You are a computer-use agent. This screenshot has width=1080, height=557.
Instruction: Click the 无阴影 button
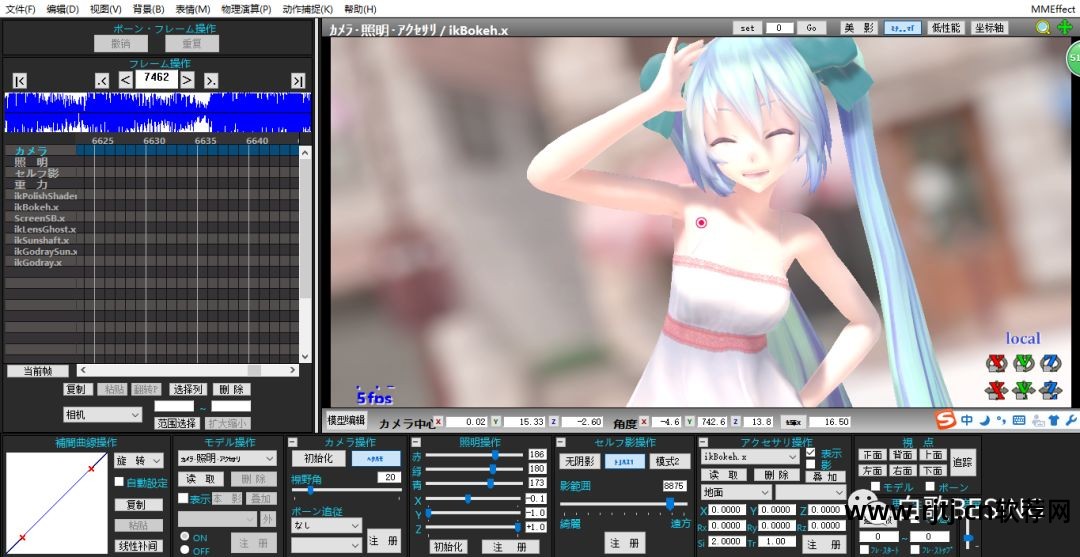point(579,461)
